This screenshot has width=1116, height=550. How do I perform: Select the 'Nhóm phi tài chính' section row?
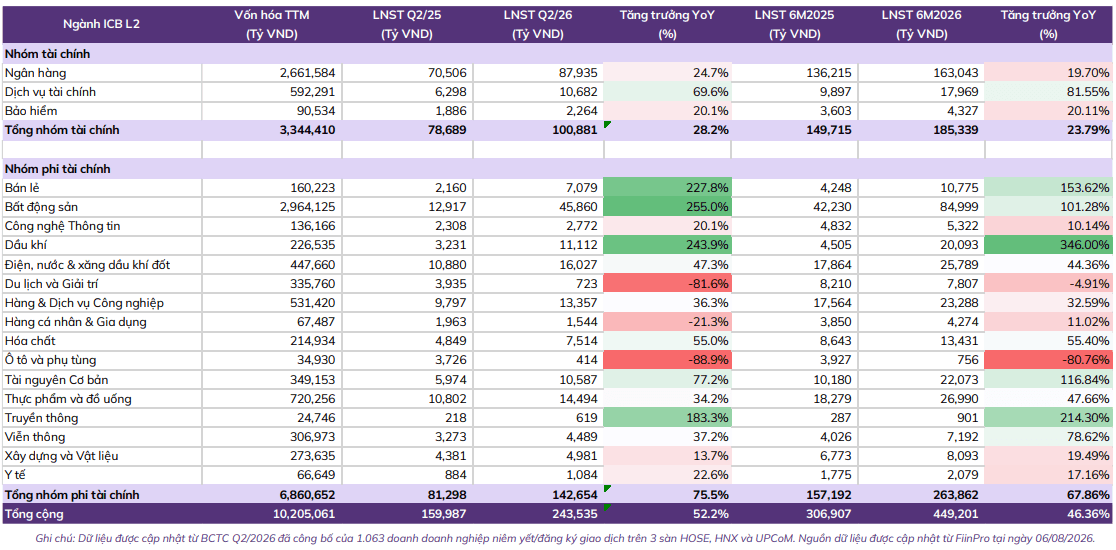(x=557, y=169)
